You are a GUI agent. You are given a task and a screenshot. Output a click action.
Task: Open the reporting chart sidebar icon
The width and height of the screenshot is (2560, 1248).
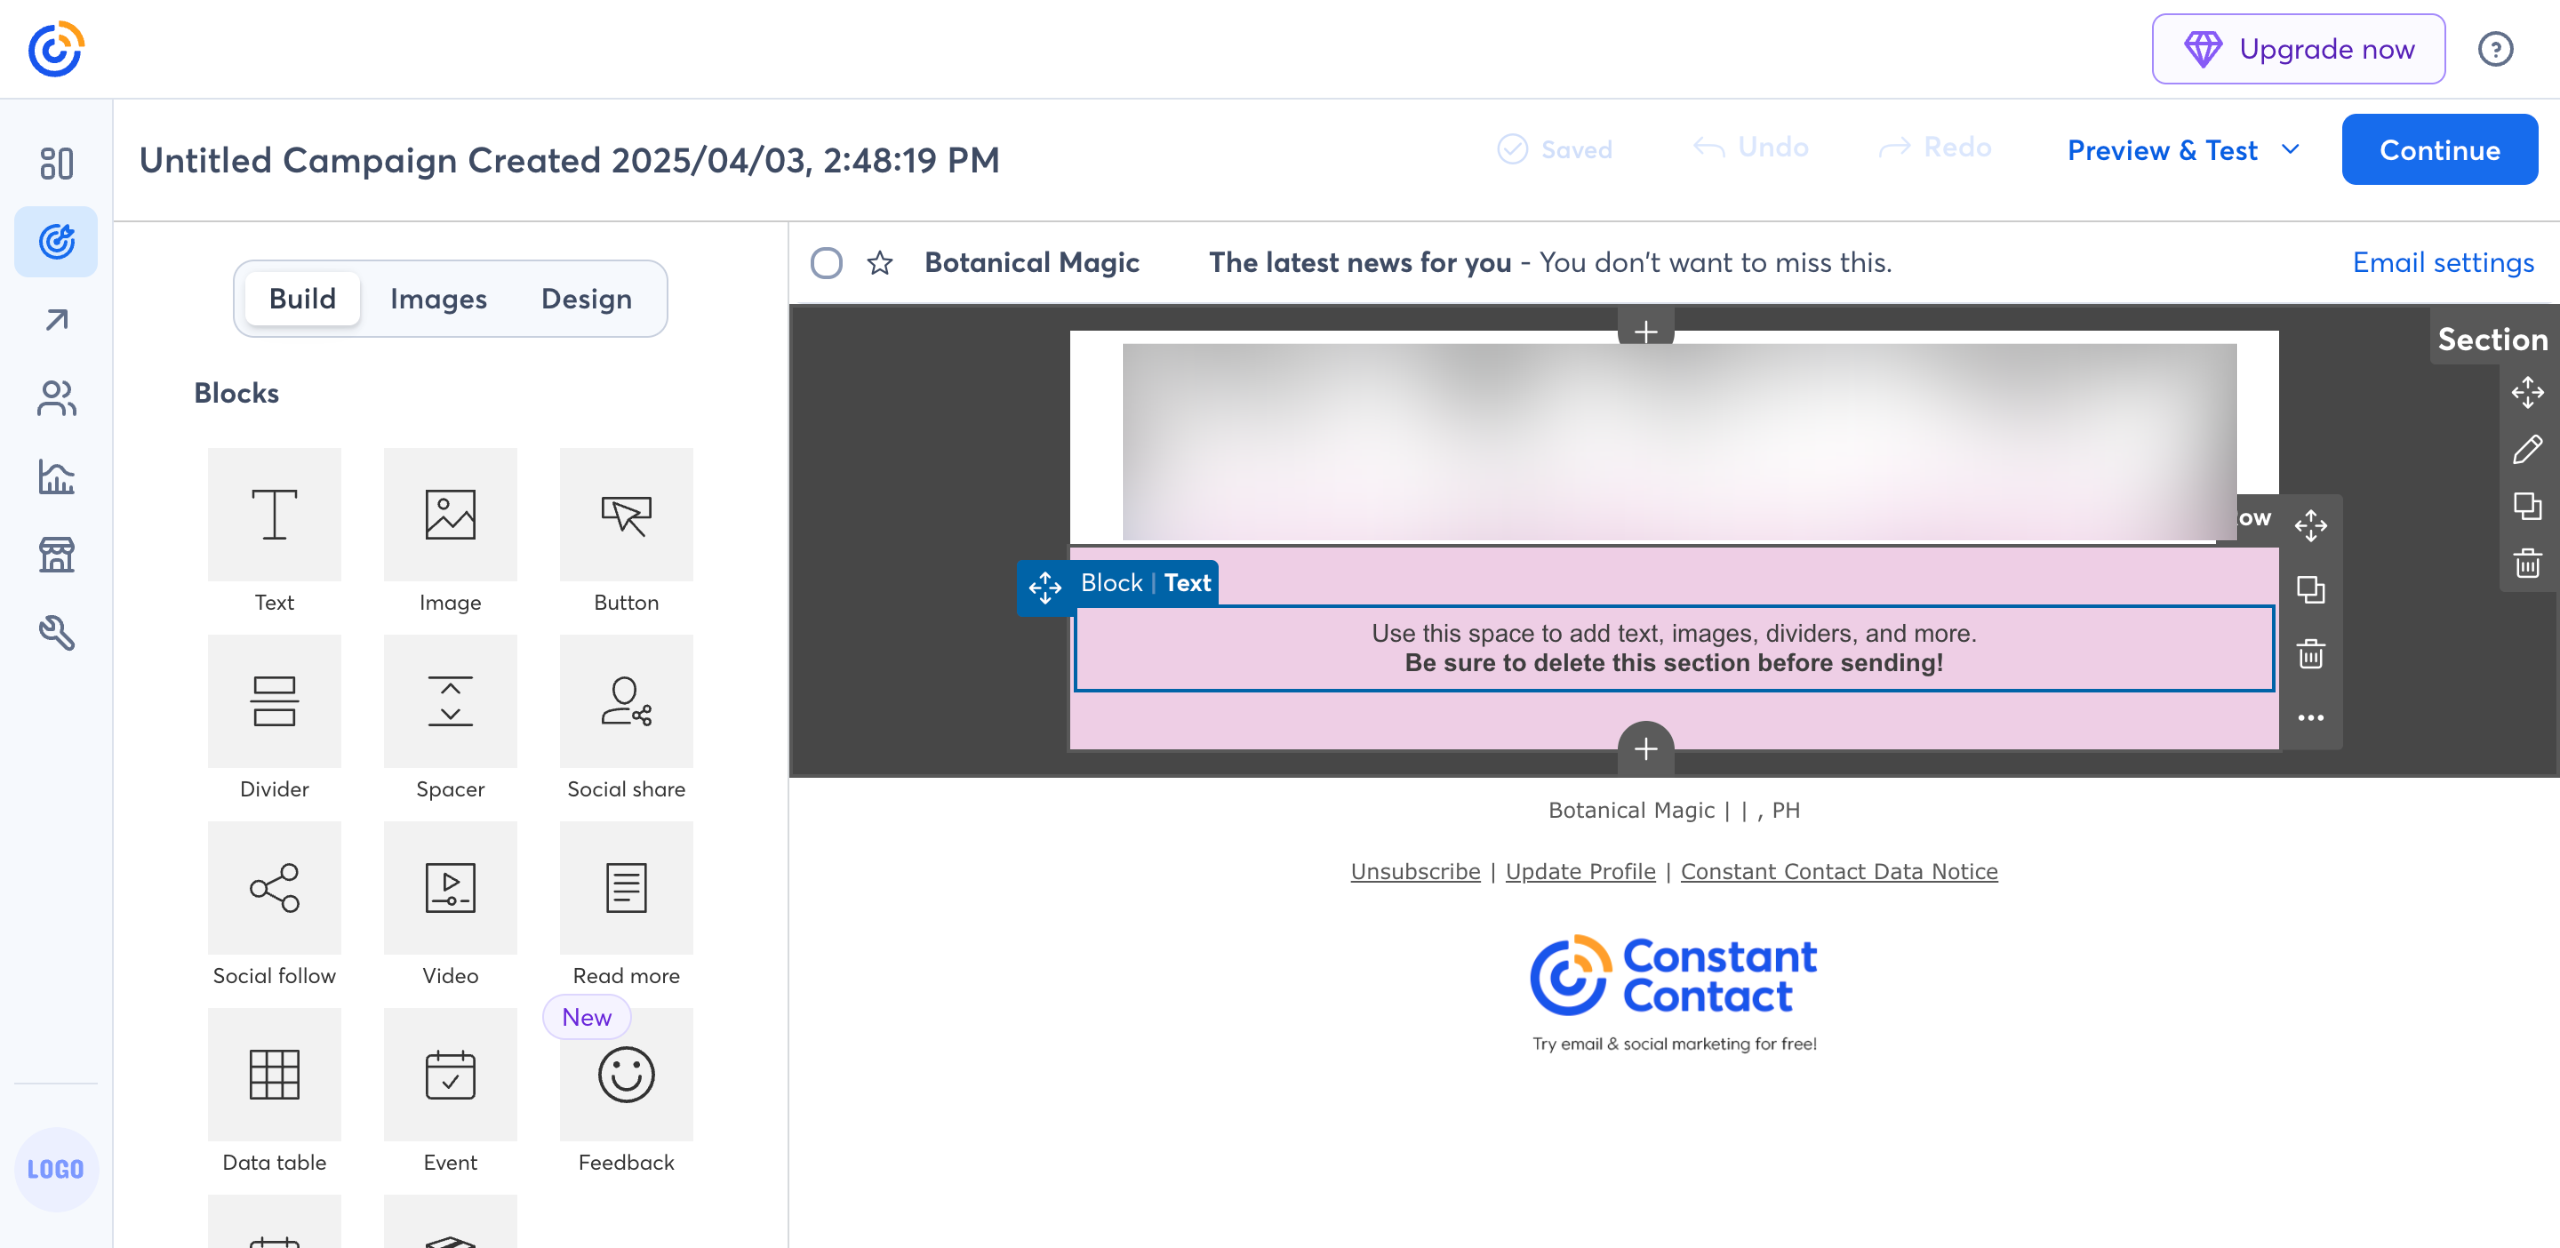pyautogui.click(x=56, y=477)
